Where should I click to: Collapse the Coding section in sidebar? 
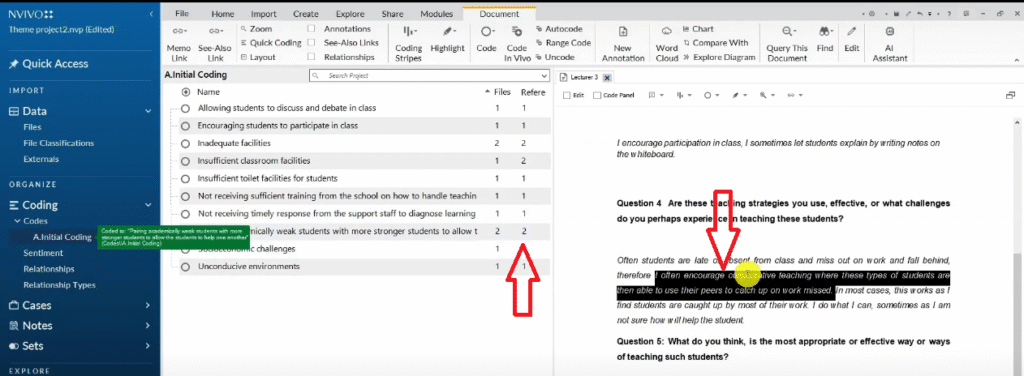pyautogui.click(x=148, y=205)
